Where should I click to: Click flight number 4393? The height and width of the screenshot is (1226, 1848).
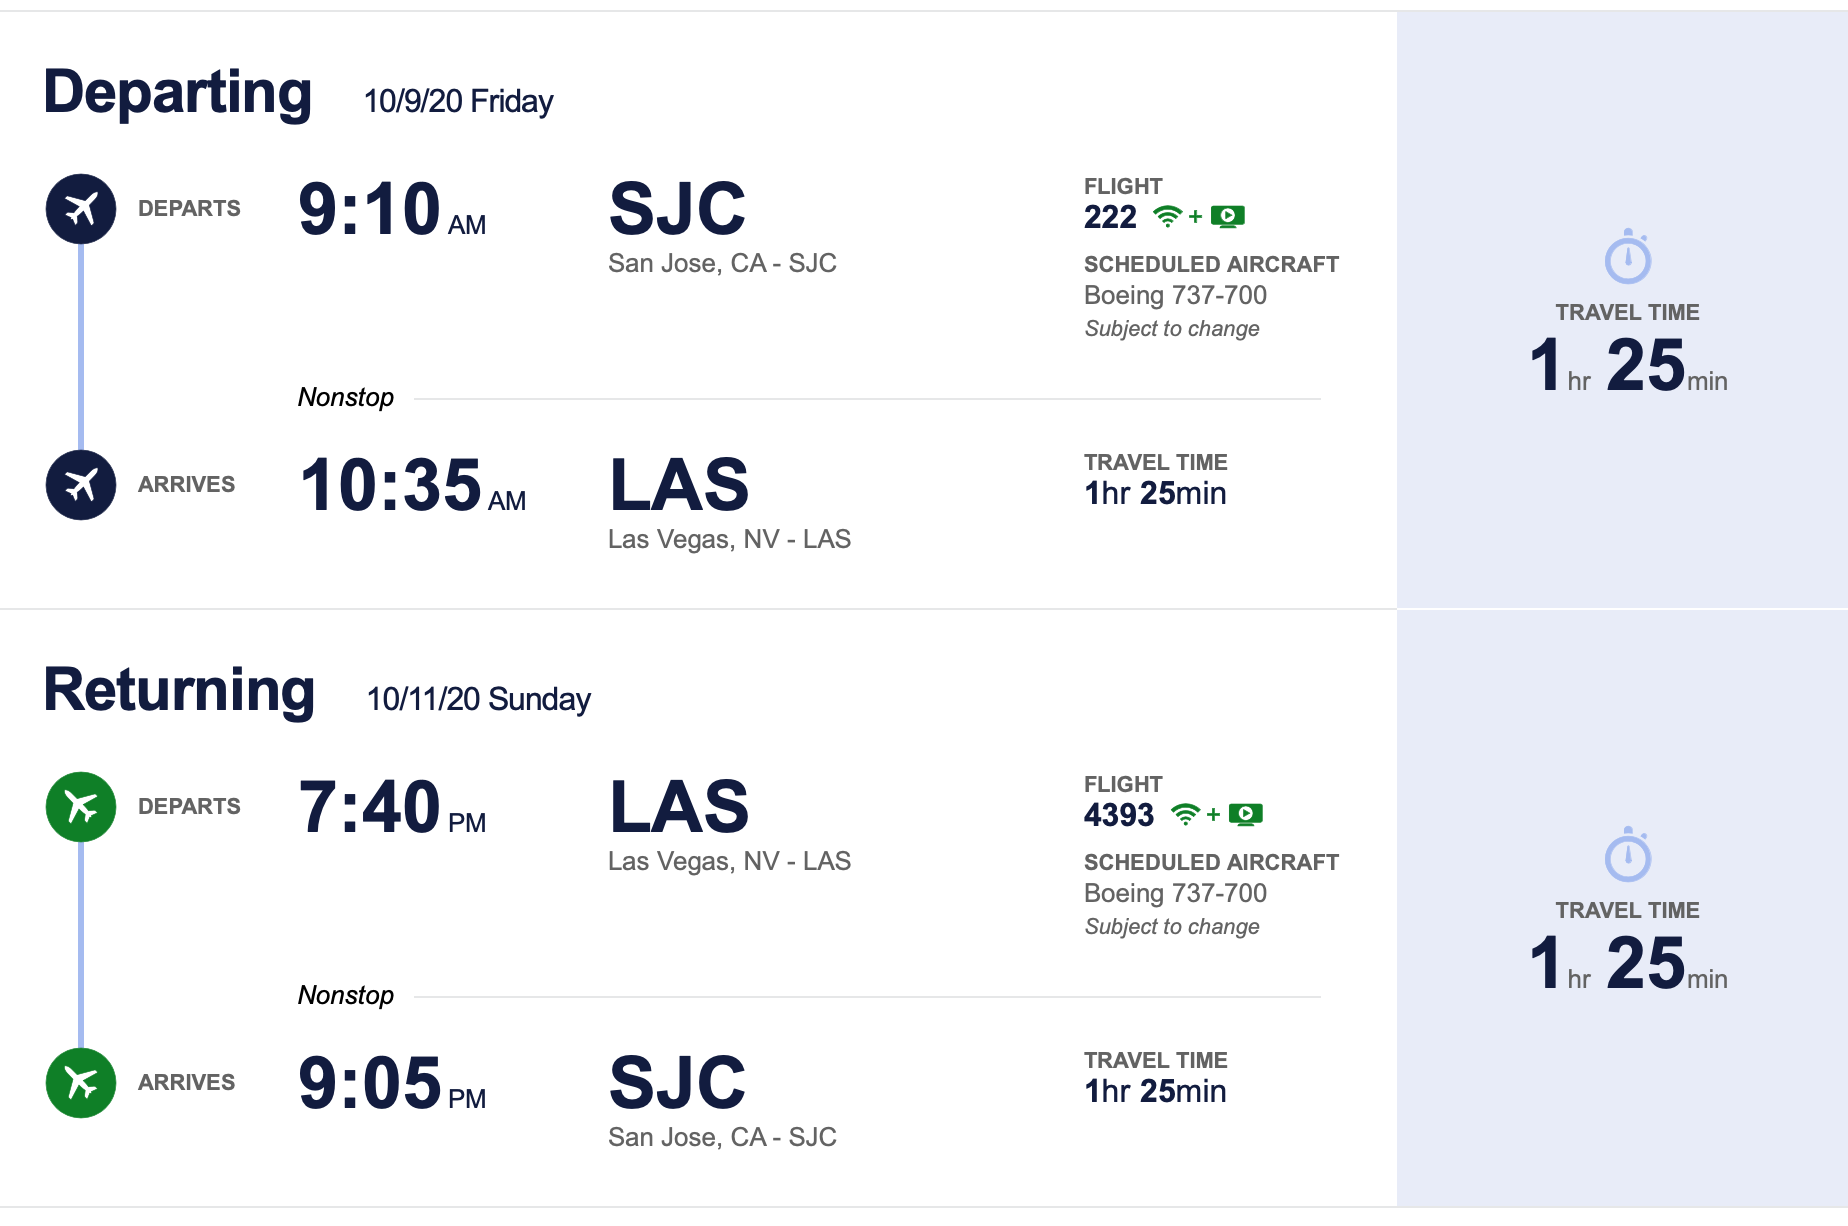pos(1119,815)
